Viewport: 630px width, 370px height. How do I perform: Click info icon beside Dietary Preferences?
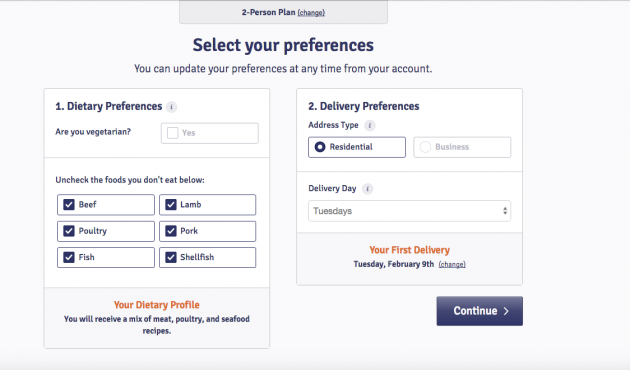point(172,107)
